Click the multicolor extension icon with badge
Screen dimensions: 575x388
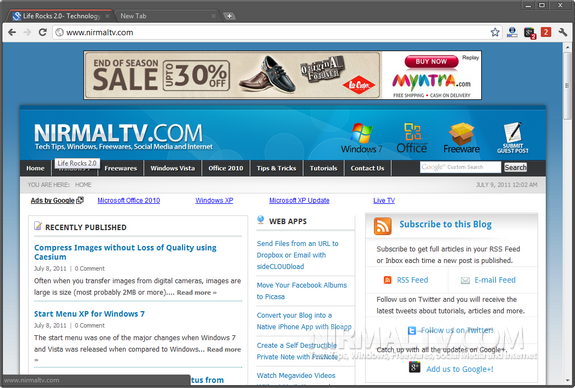[x=530, y=33]
